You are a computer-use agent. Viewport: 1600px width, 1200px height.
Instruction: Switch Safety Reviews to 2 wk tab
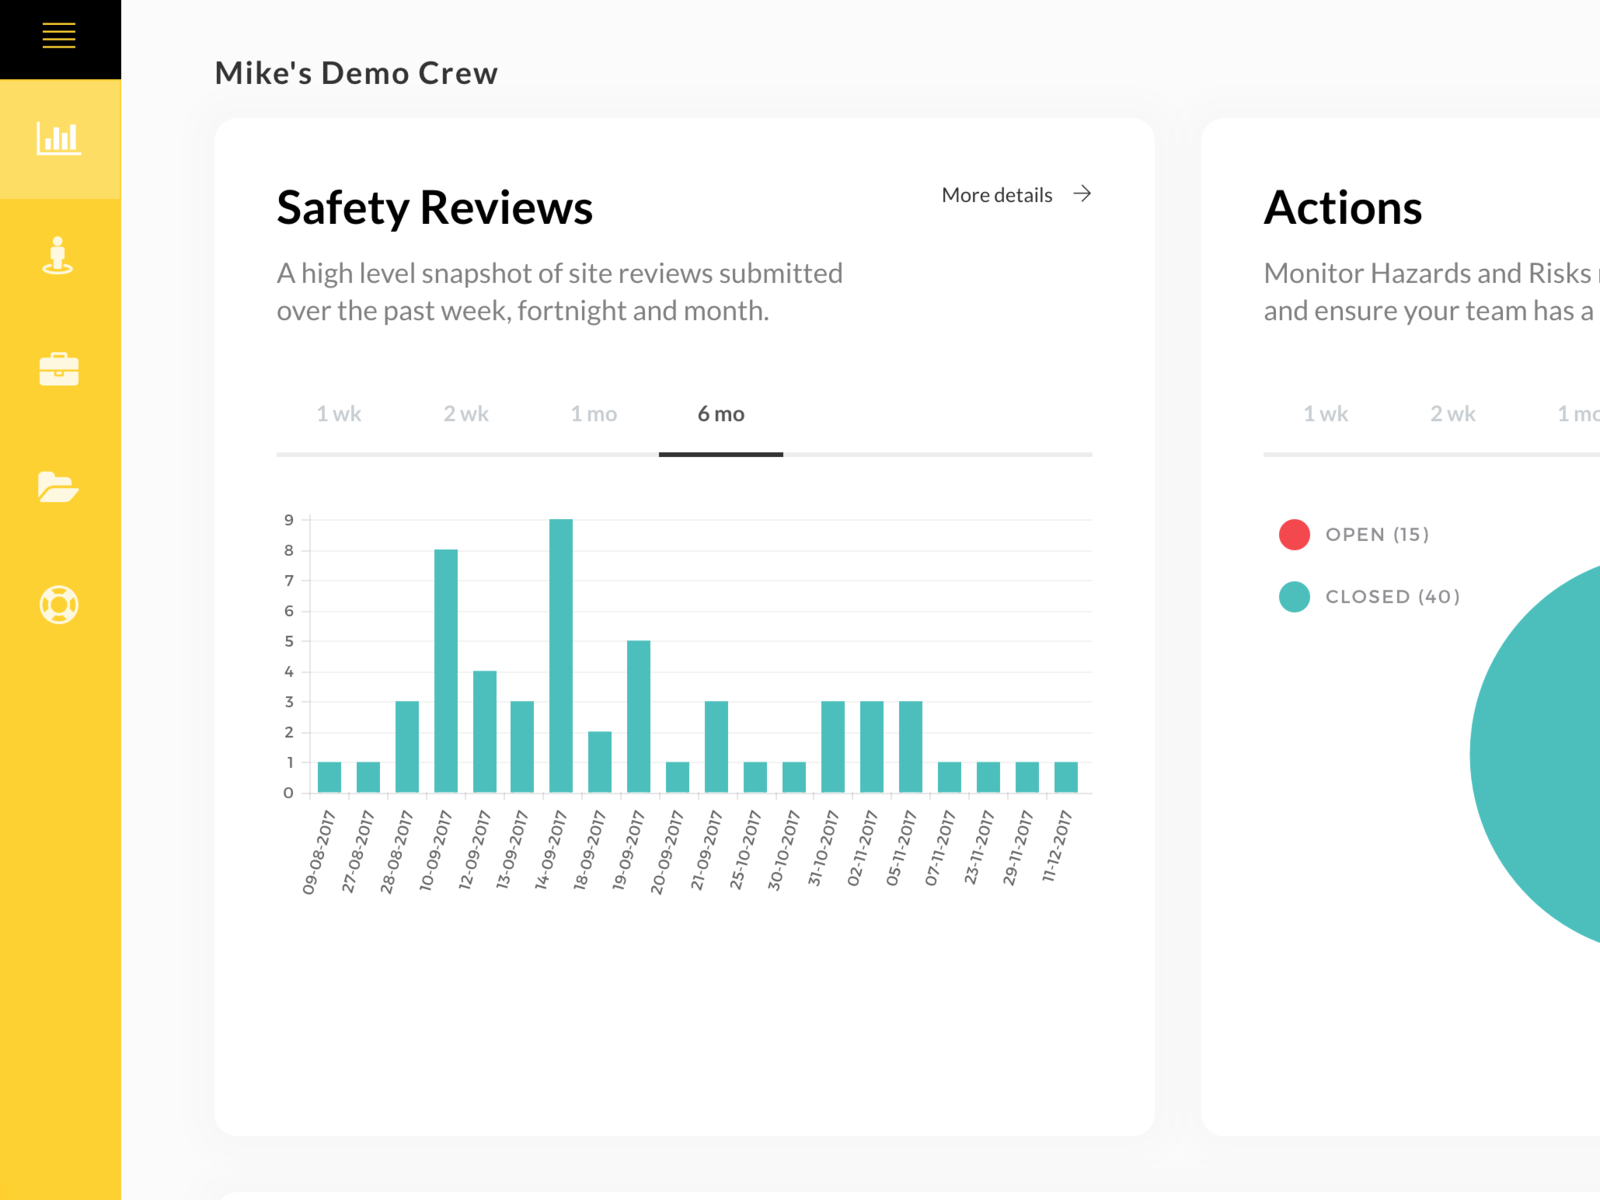pyautogui.click(x=466, y=414)
